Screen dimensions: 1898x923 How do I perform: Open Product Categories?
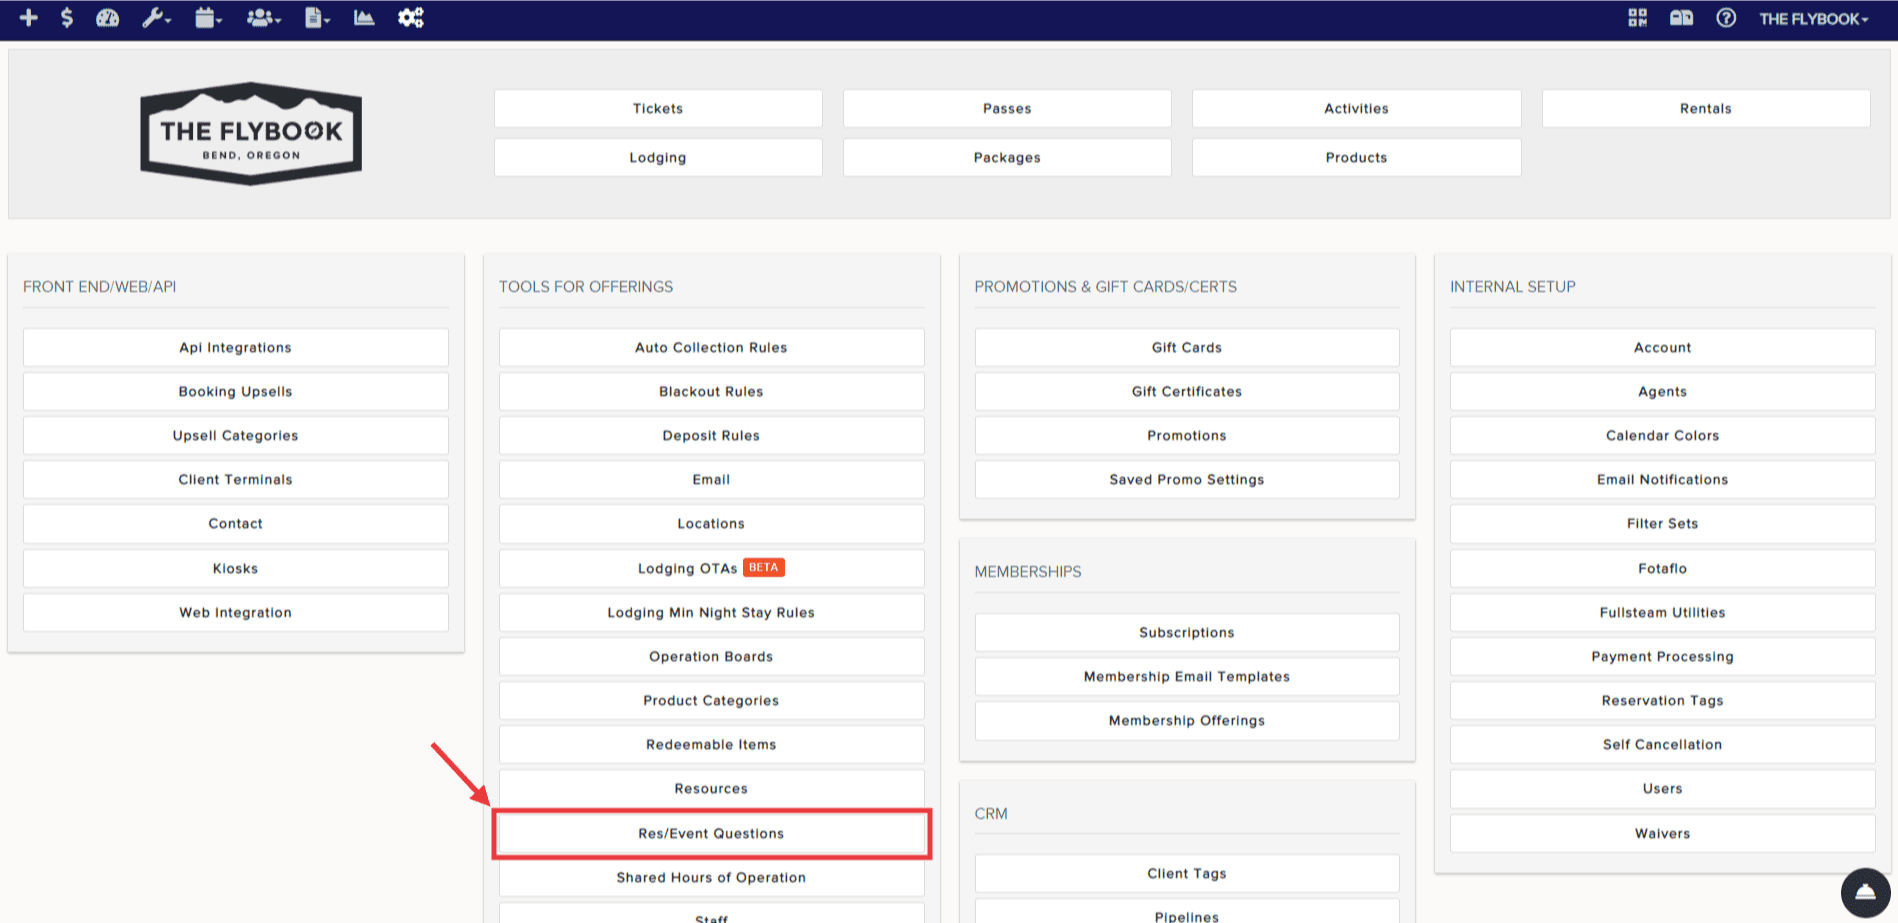(711, 701)
